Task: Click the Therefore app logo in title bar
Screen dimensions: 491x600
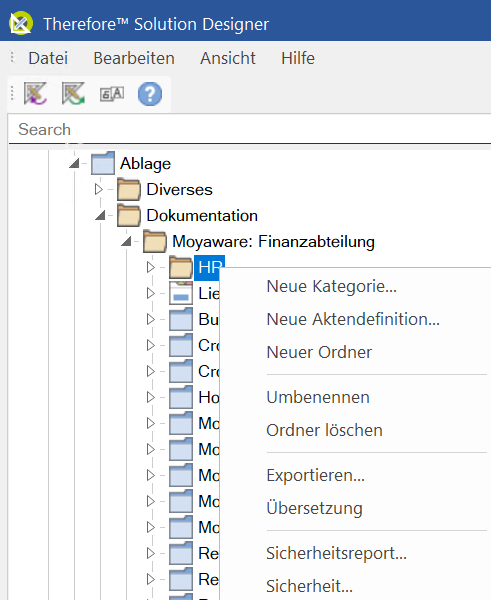Action: (21, 23)
